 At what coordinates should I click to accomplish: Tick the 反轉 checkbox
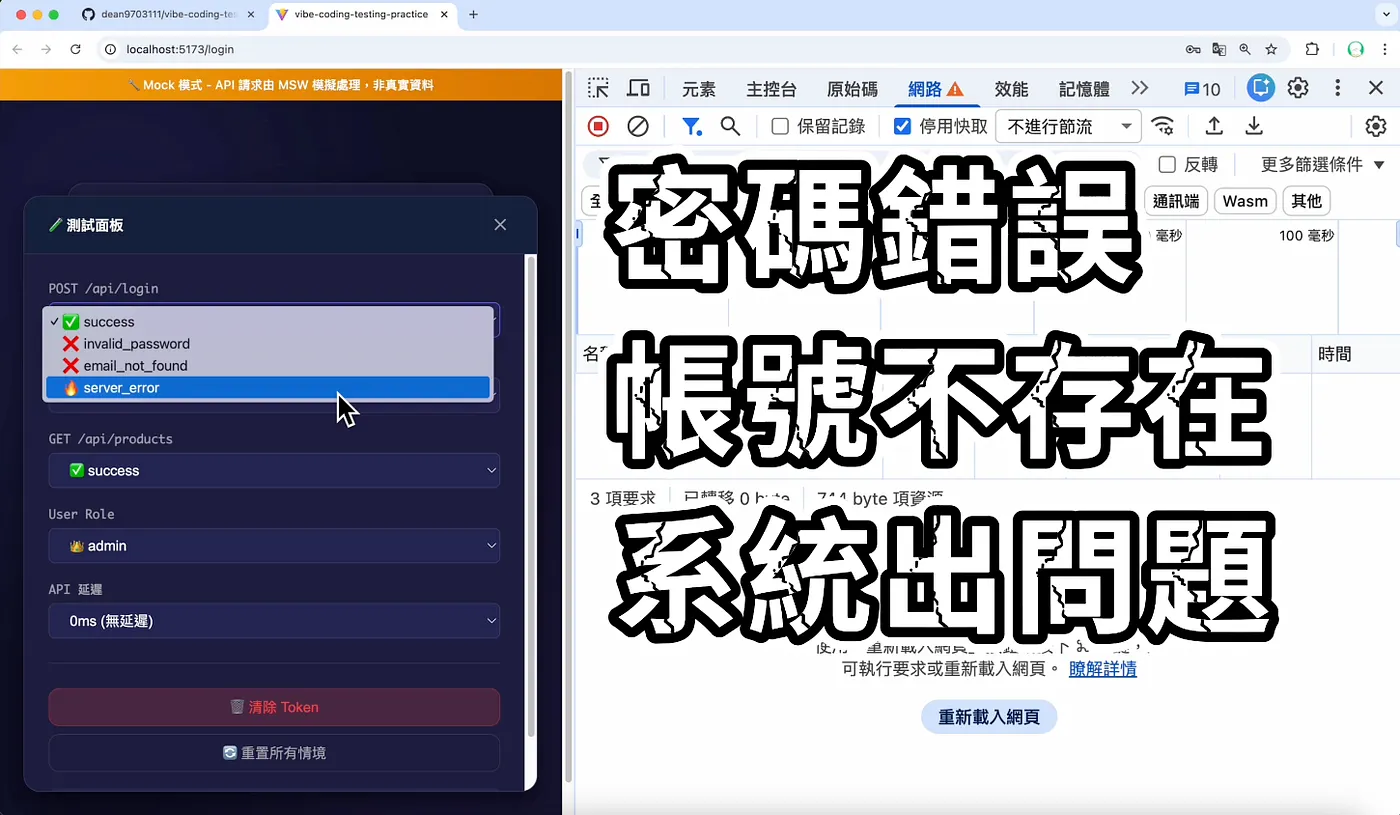pyautogui.click(x=1166, y=165)
